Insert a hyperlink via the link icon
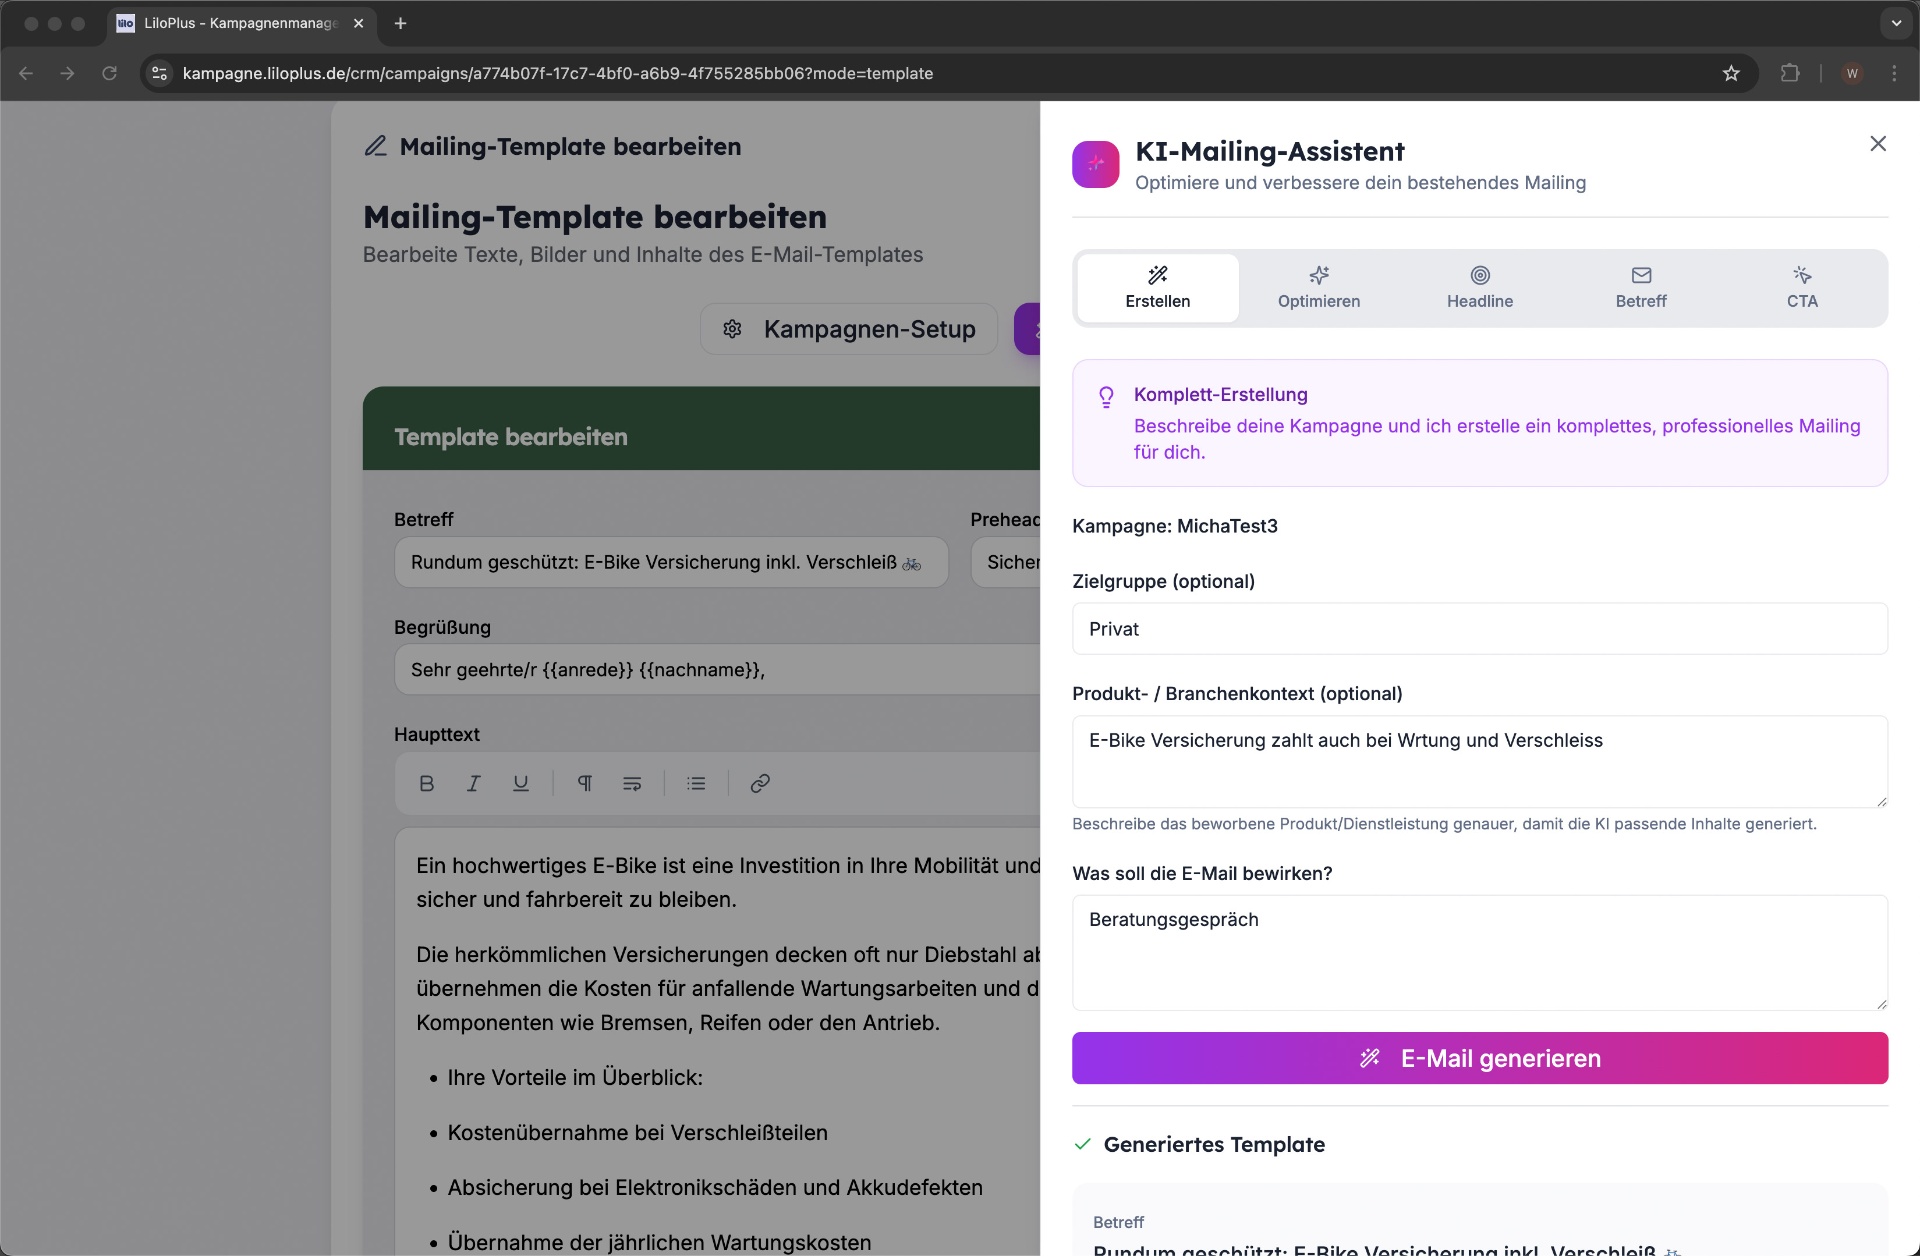The width and height of the screenshot is (1920, 1256). point(760,783)
